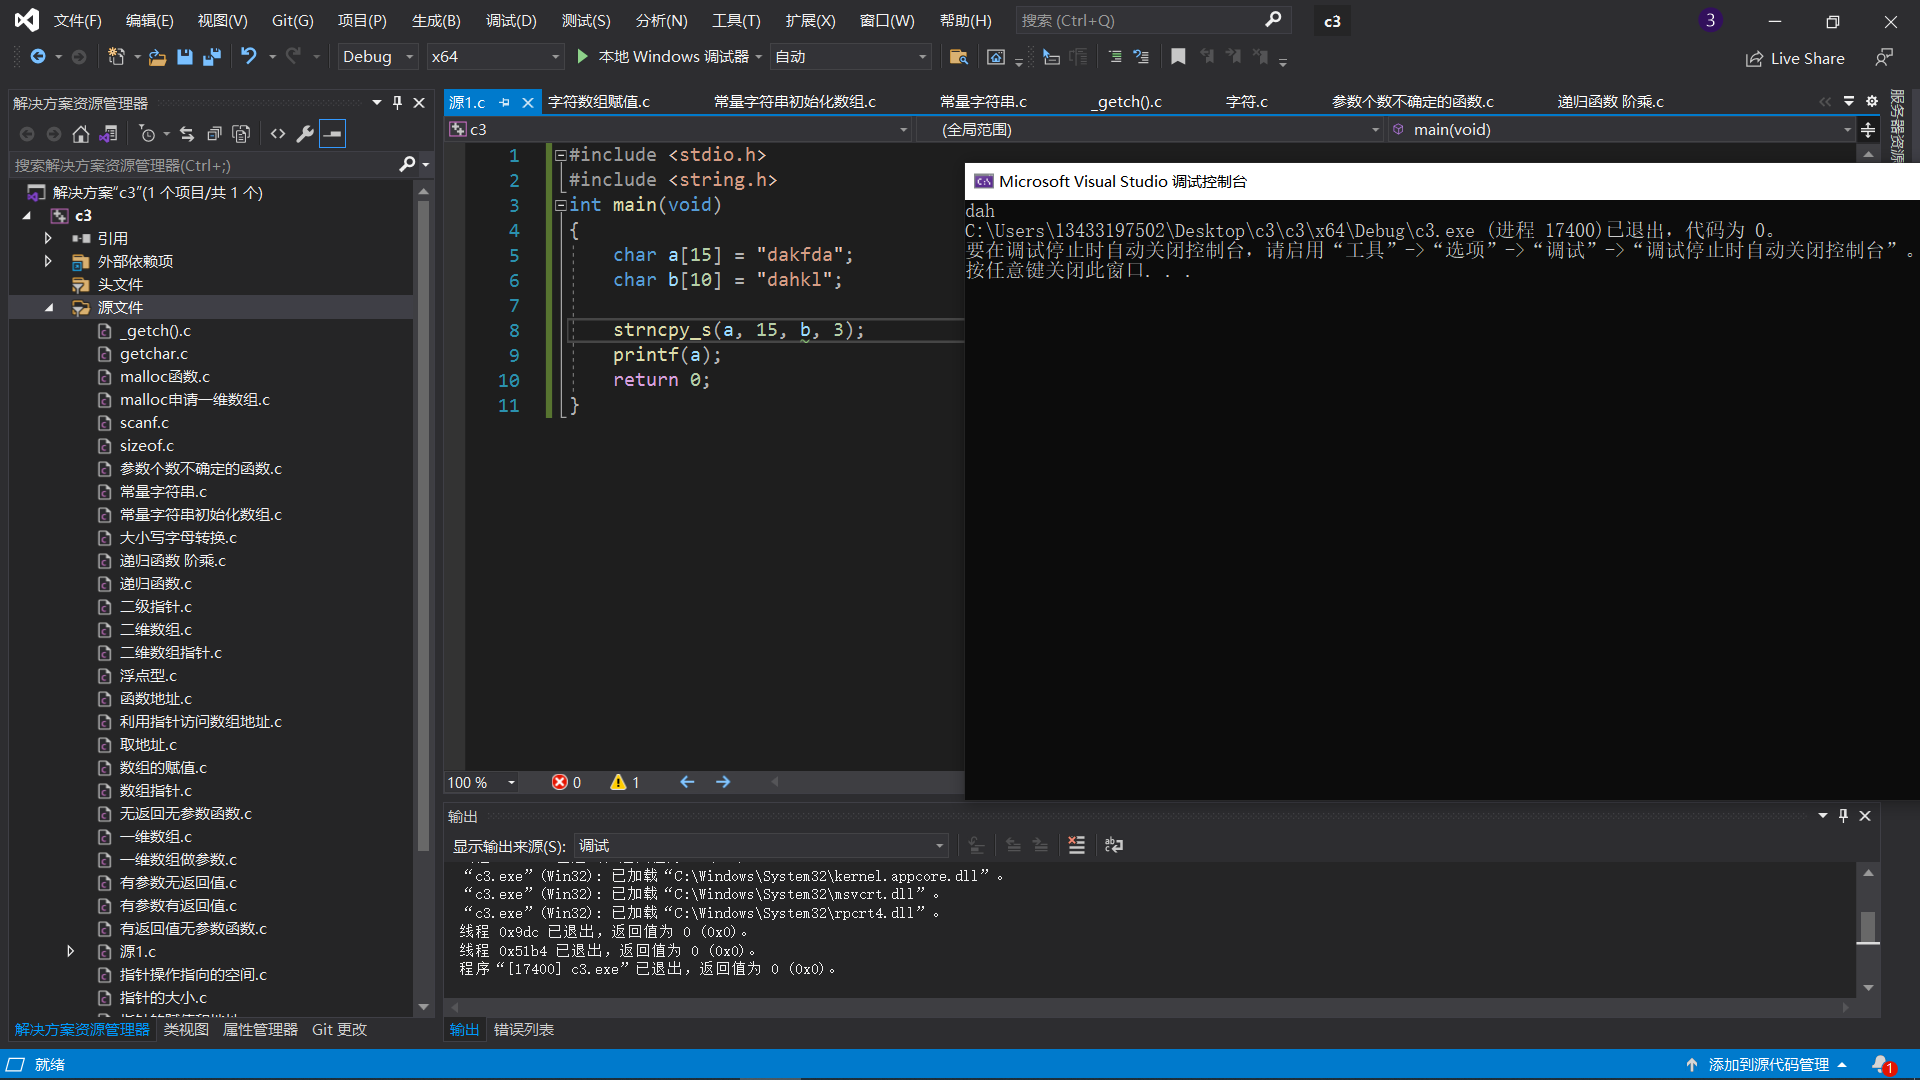Click the errors count indicator

tap(566, 782)
